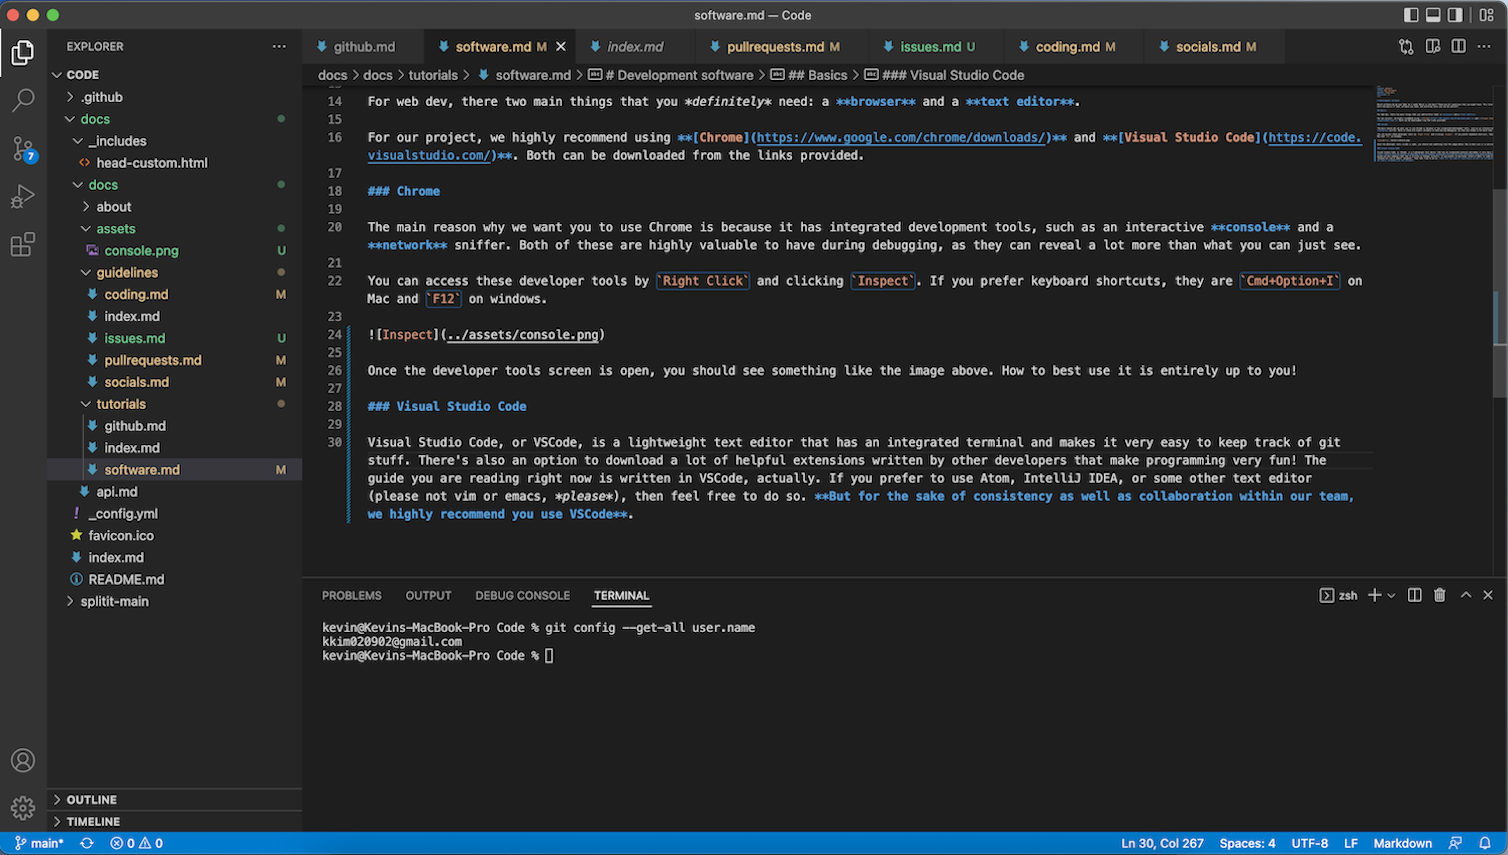The width and height of the screenshot is (1508, 855).
Task: Maximize the panel size with caret icon
Action: click(1466, 595)
